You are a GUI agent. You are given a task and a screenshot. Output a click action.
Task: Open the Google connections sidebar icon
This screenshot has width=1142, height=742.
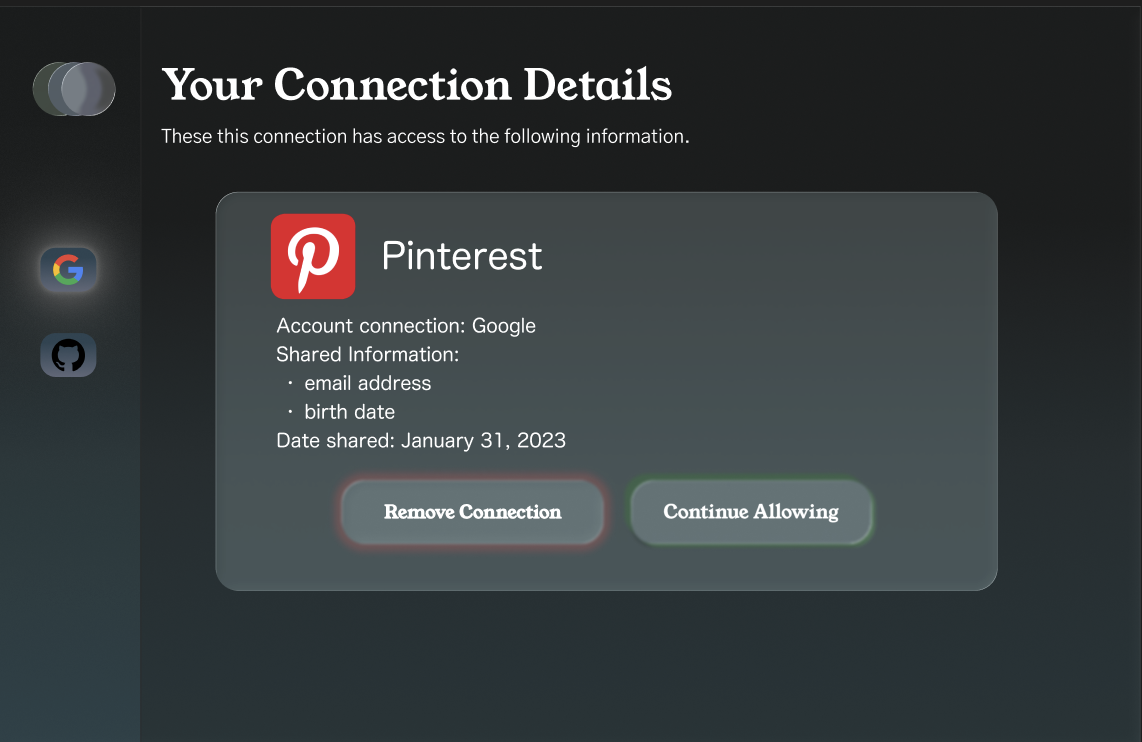coord(68,269)
